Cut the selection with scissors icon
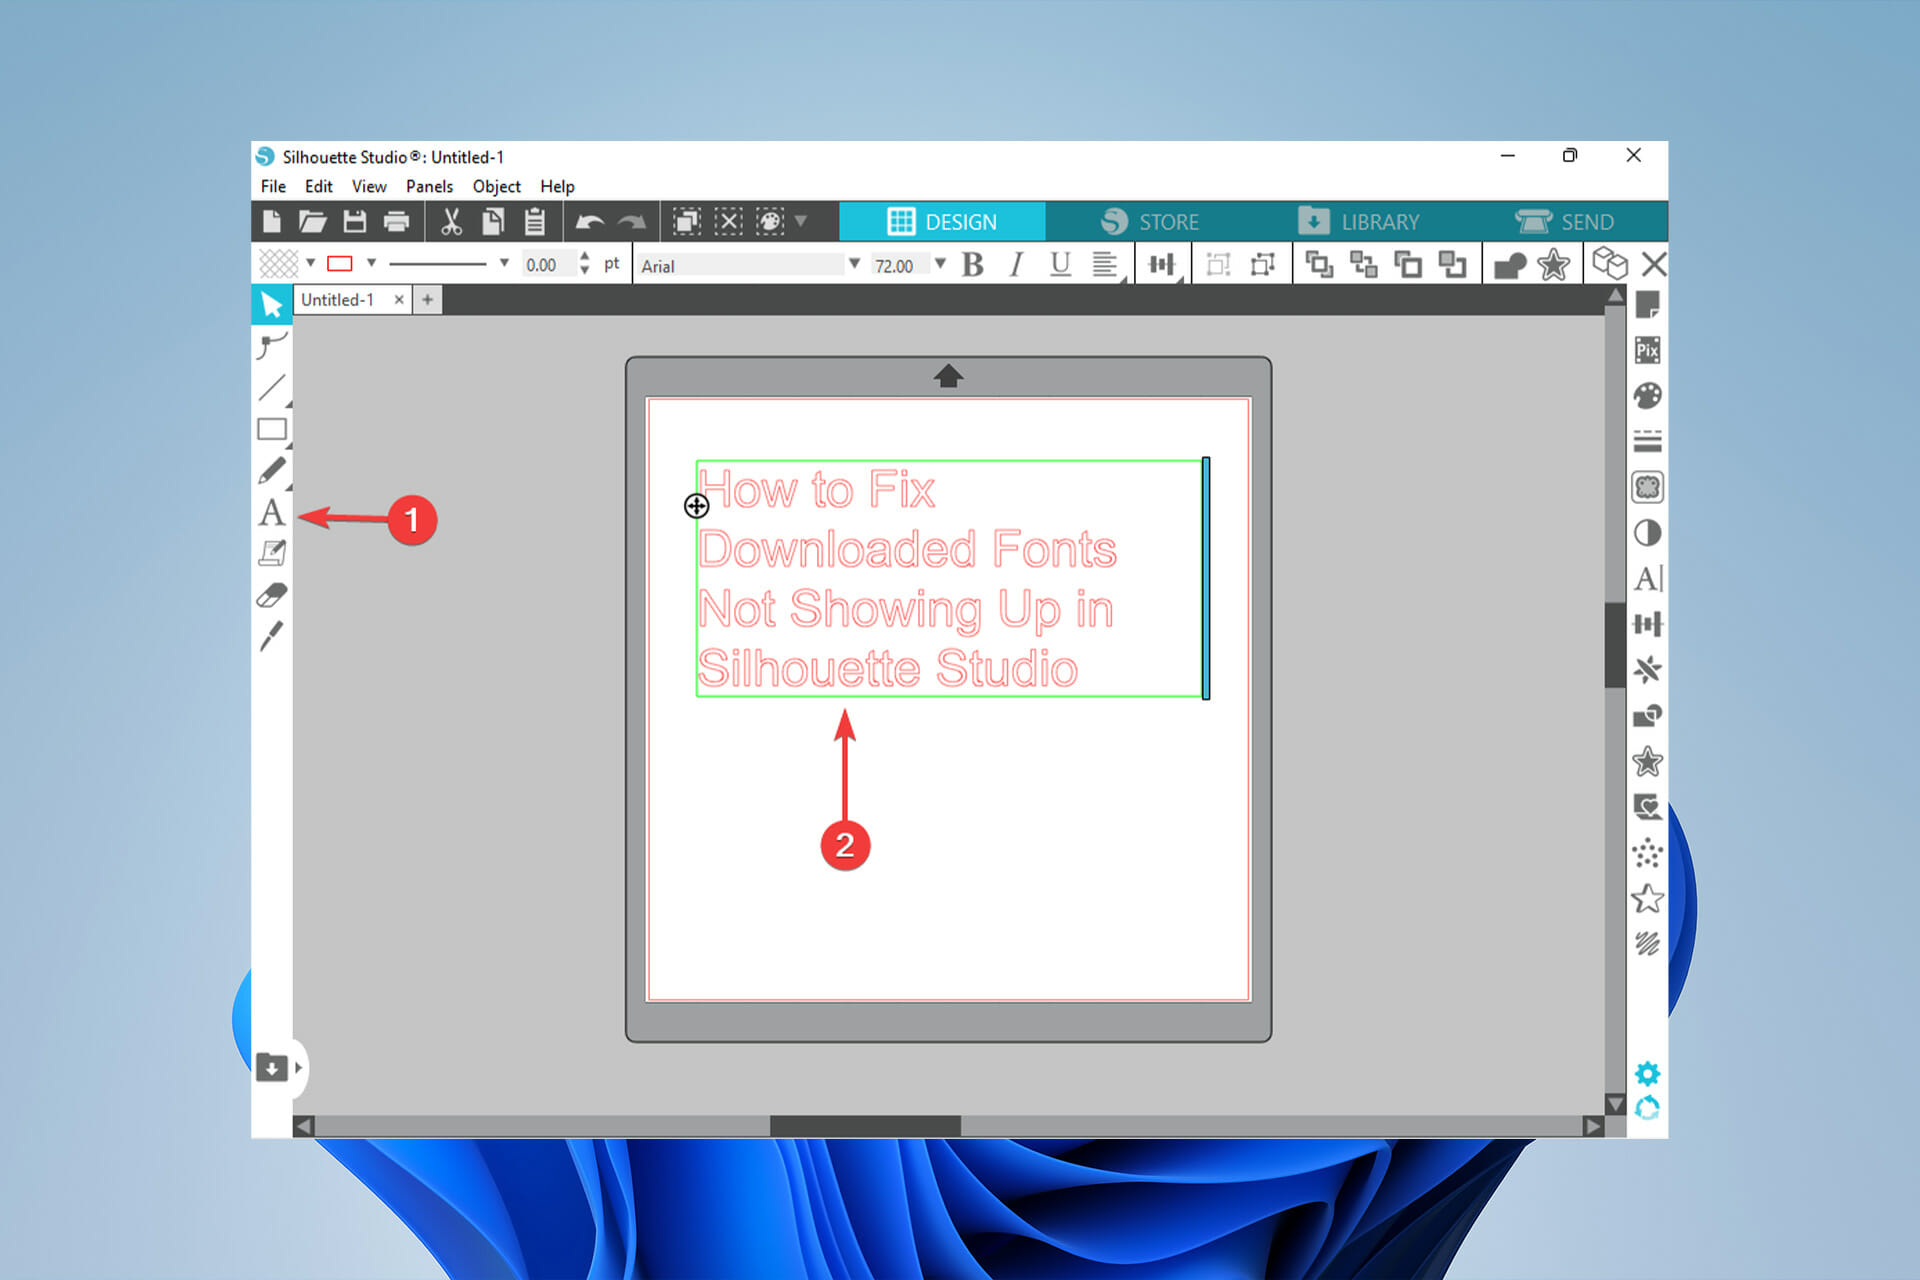Viewport: 1920px width, 1280px height. (451, 222)
